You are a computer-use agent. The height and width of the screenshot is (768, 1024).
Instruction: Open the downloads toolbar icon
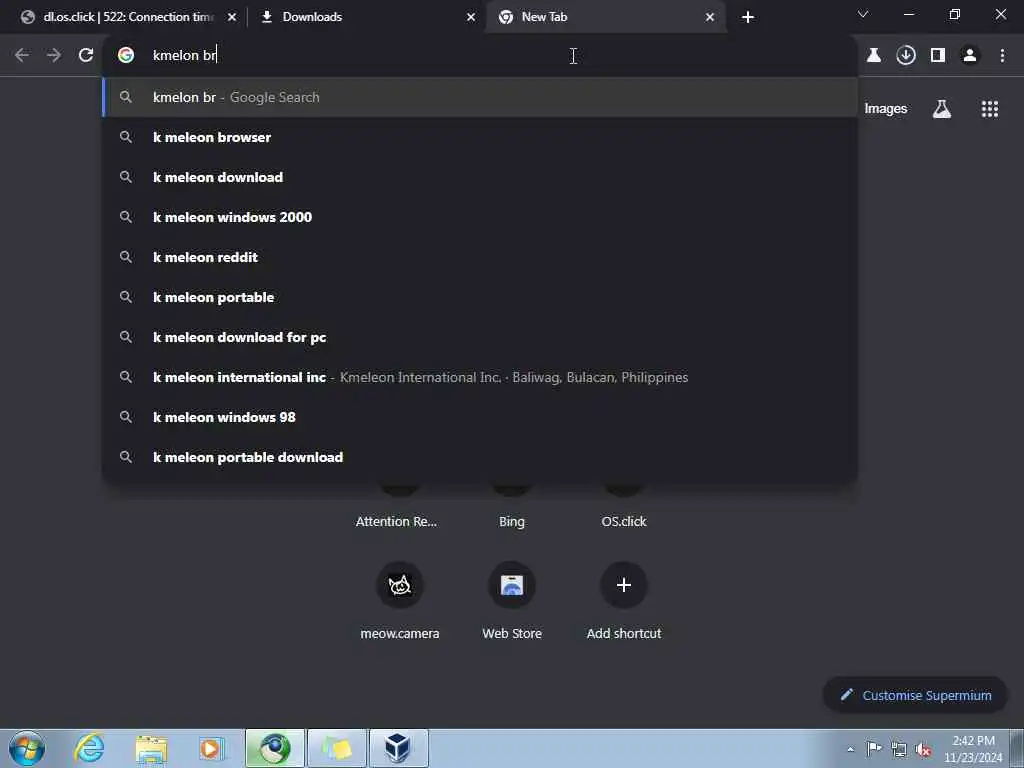tap(906, 56)
